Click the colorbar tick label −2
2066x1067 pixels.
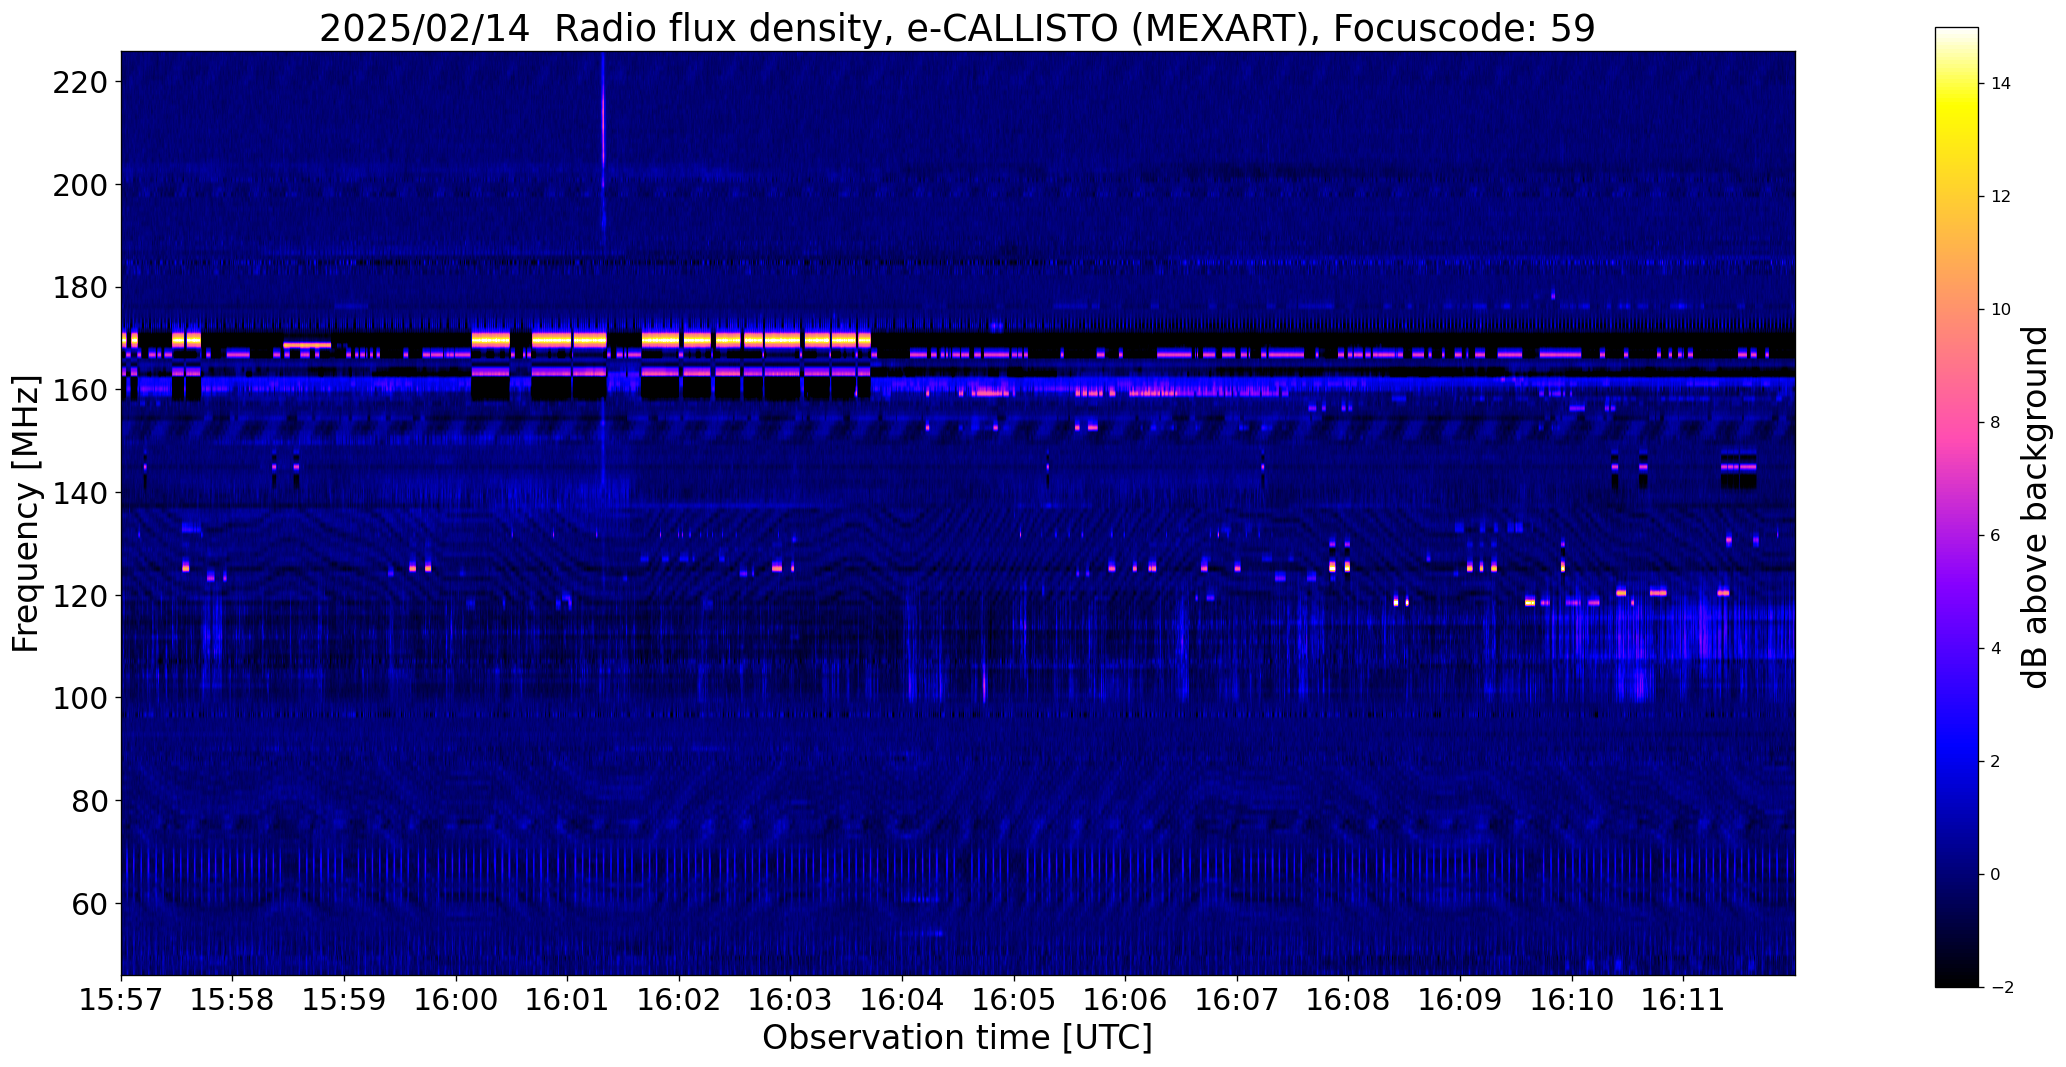[2002, 988]
